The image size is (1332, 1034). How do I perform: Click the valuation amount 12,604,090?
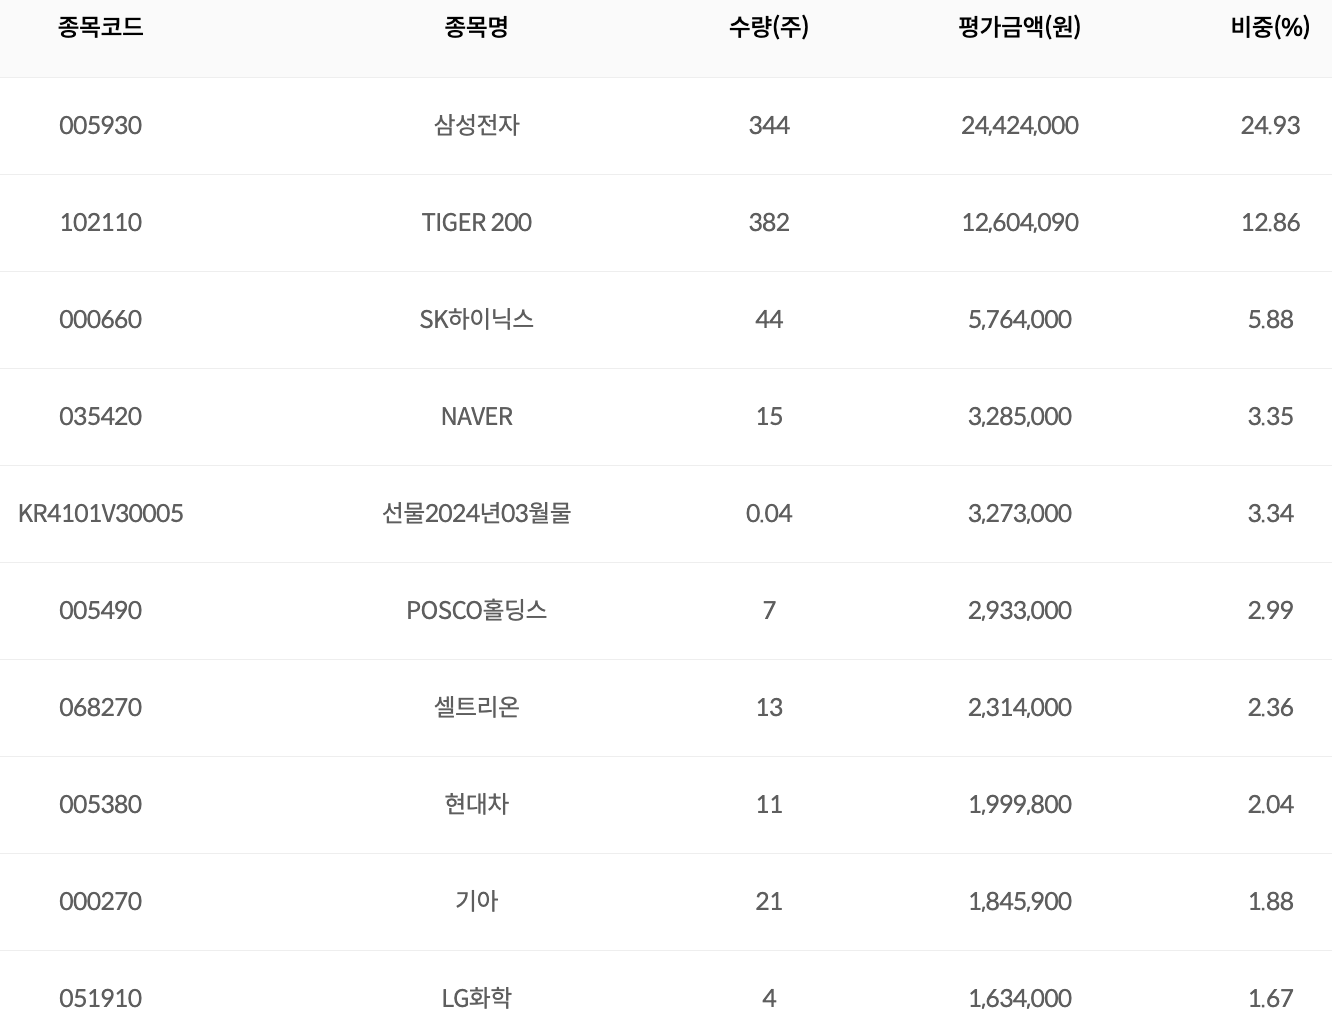coord(1020,222)
